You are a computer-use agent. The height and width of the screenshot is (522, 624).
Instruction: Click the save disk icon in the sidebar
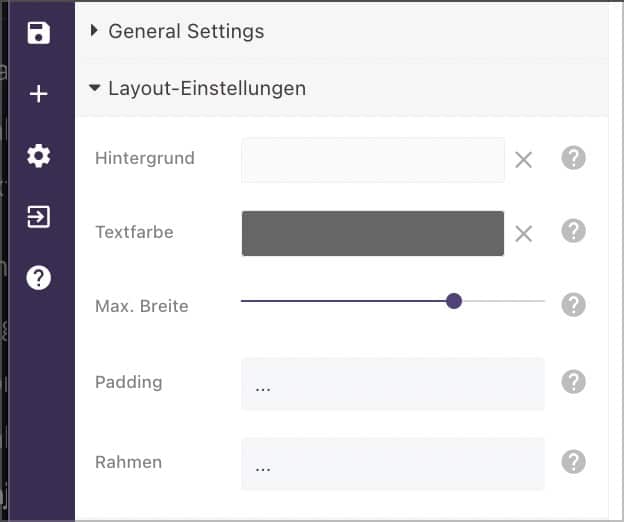[x=39, y=33]
